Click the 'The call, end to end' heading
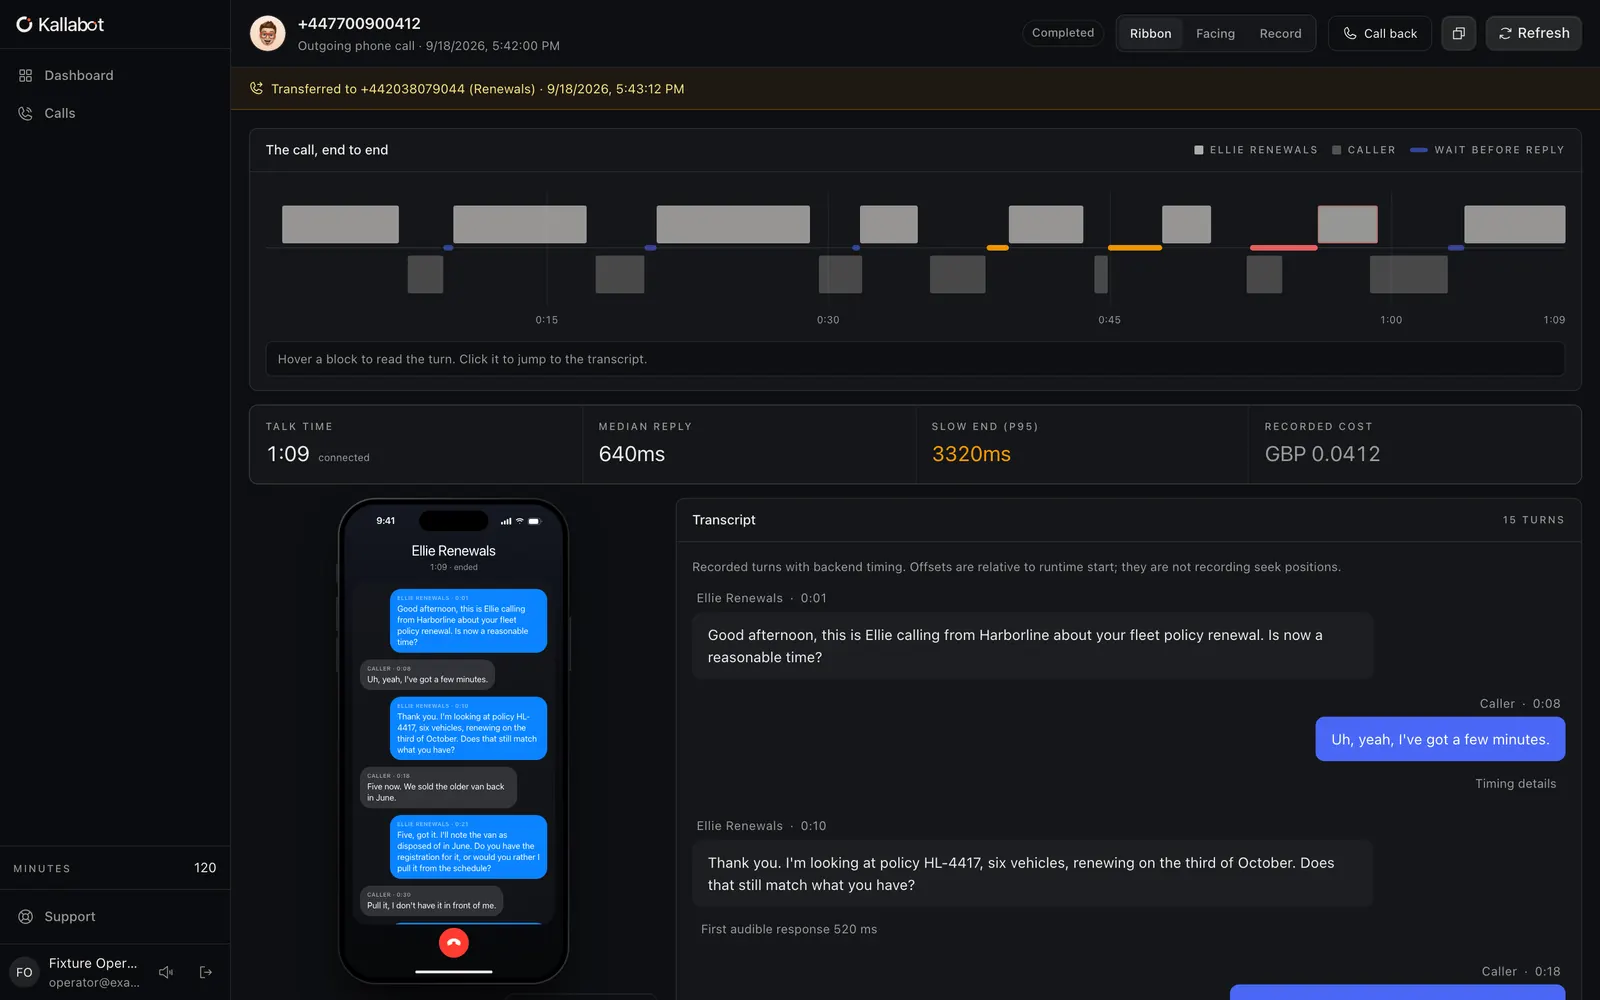The image size is (1600, 1000). coord(327,150)
